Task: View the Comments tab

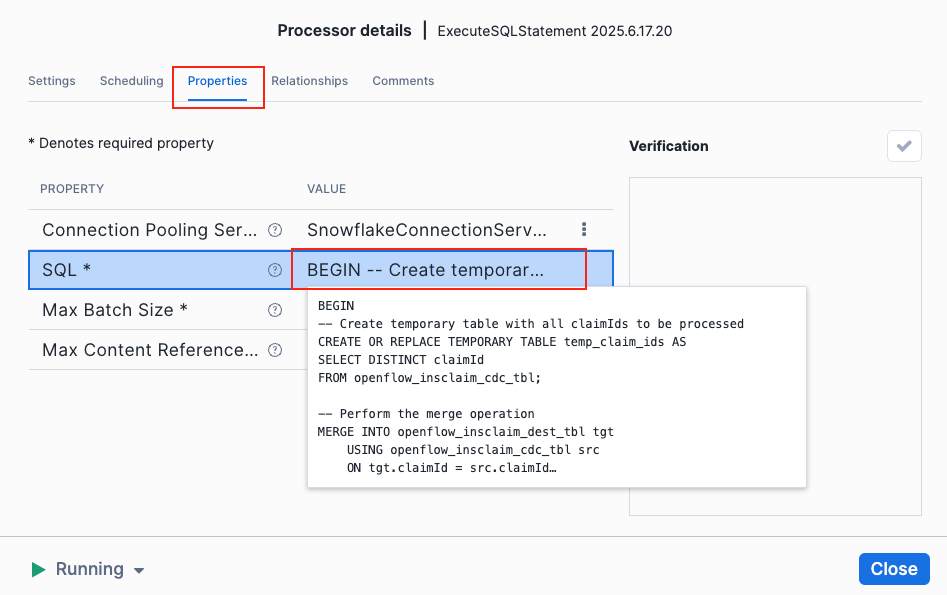Action: [403, 81]
